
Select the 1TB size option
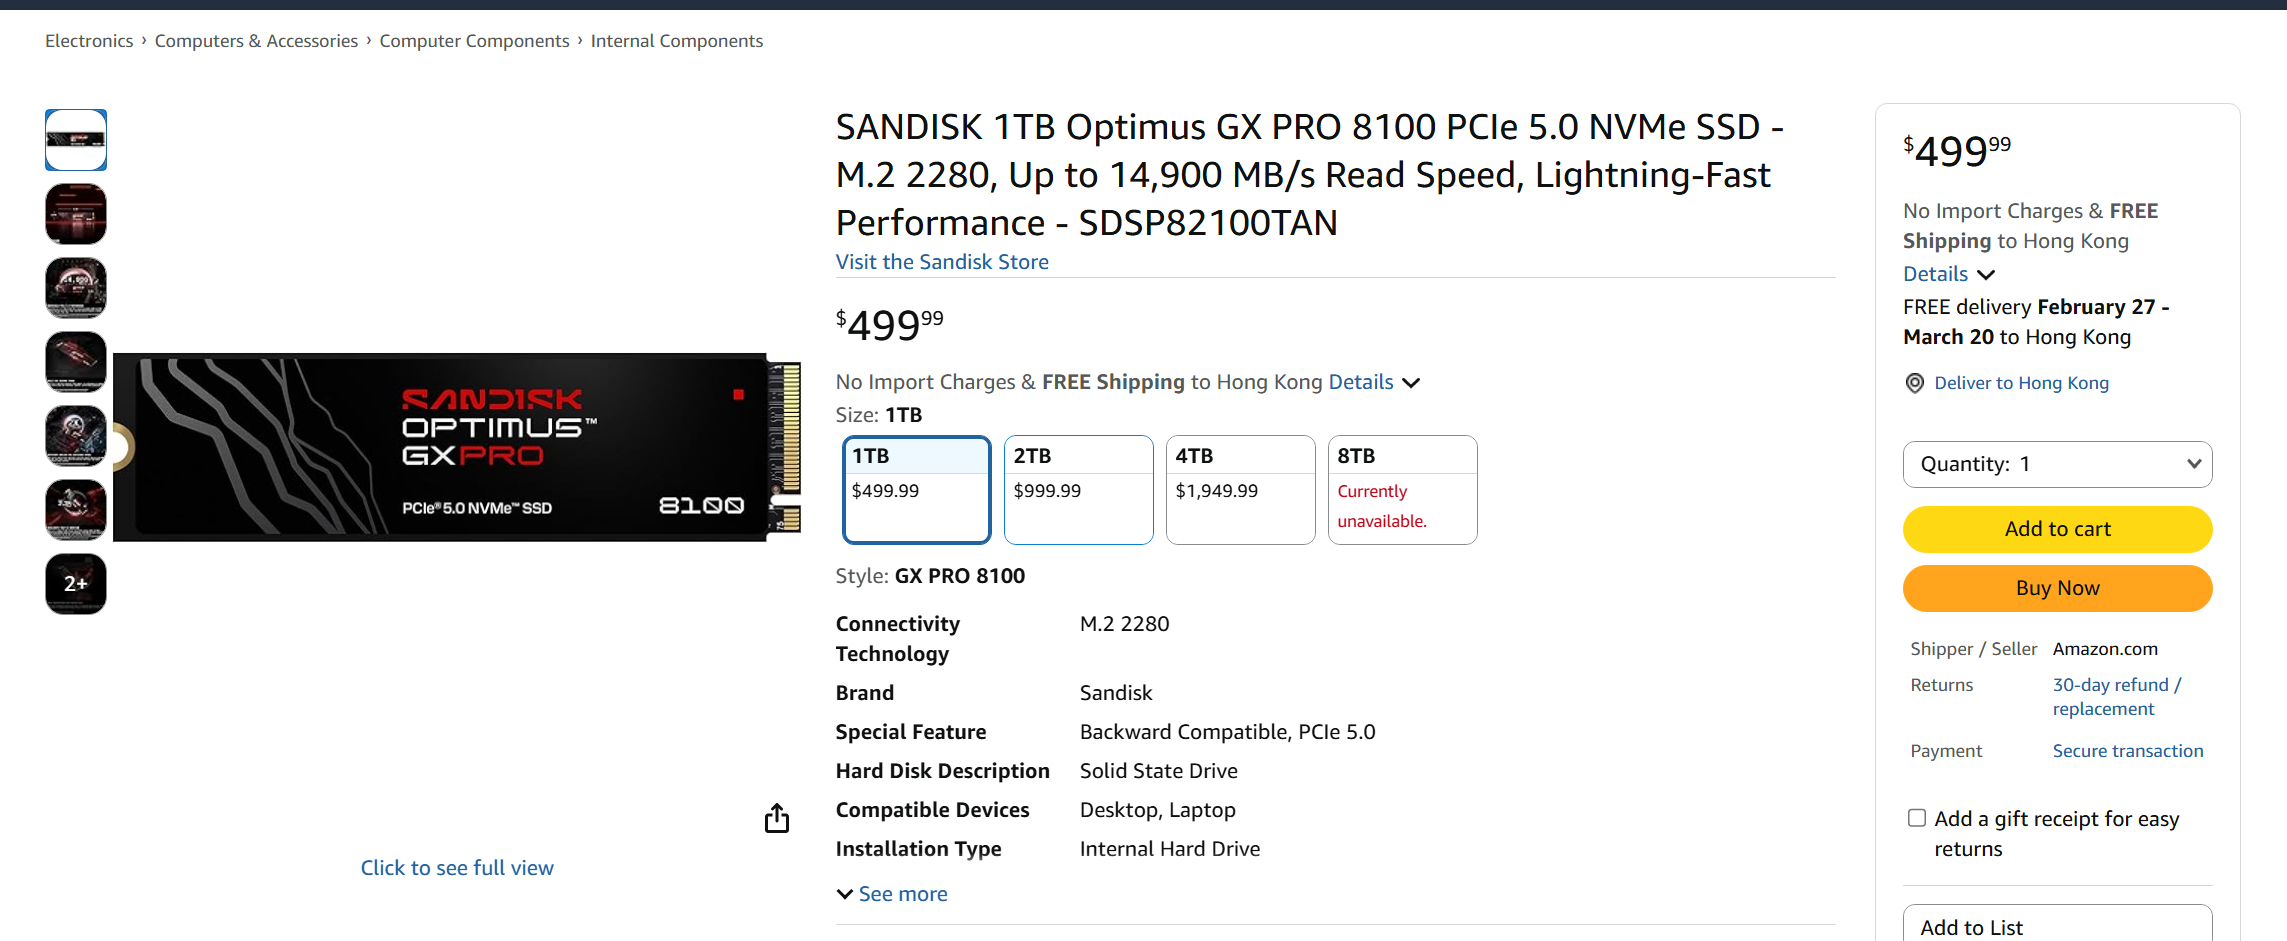(916, 489)
